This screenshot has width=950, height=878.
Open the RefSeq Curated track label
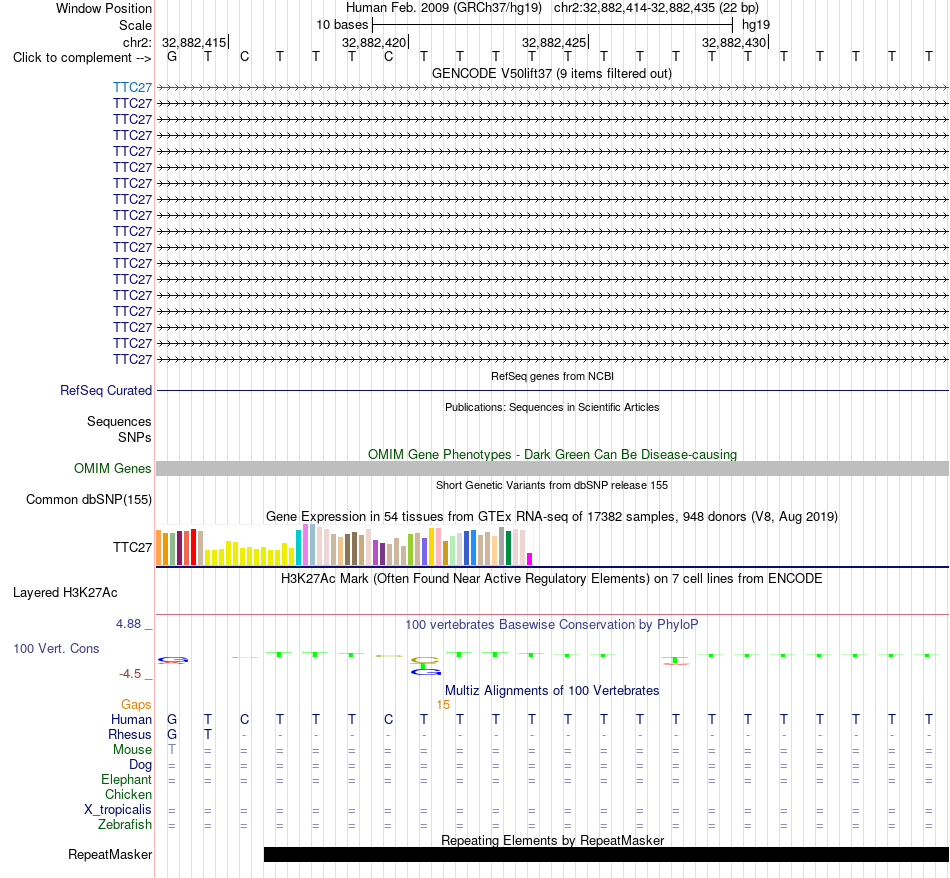coord(105,390)
